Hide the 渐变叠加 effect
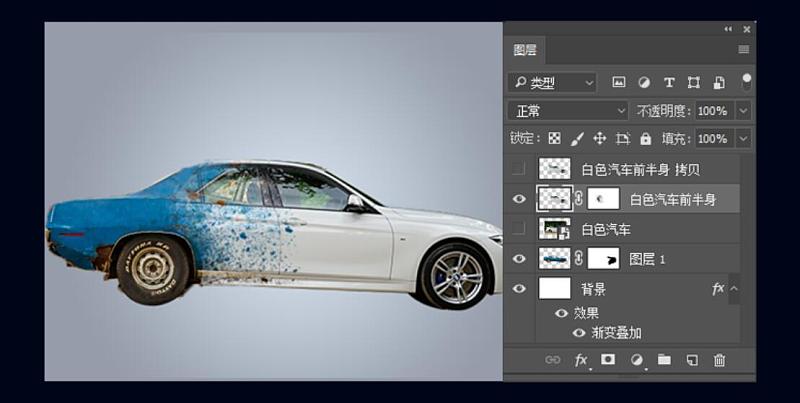Viewport: 800px width, 403px height. click(x=579, y=333)
